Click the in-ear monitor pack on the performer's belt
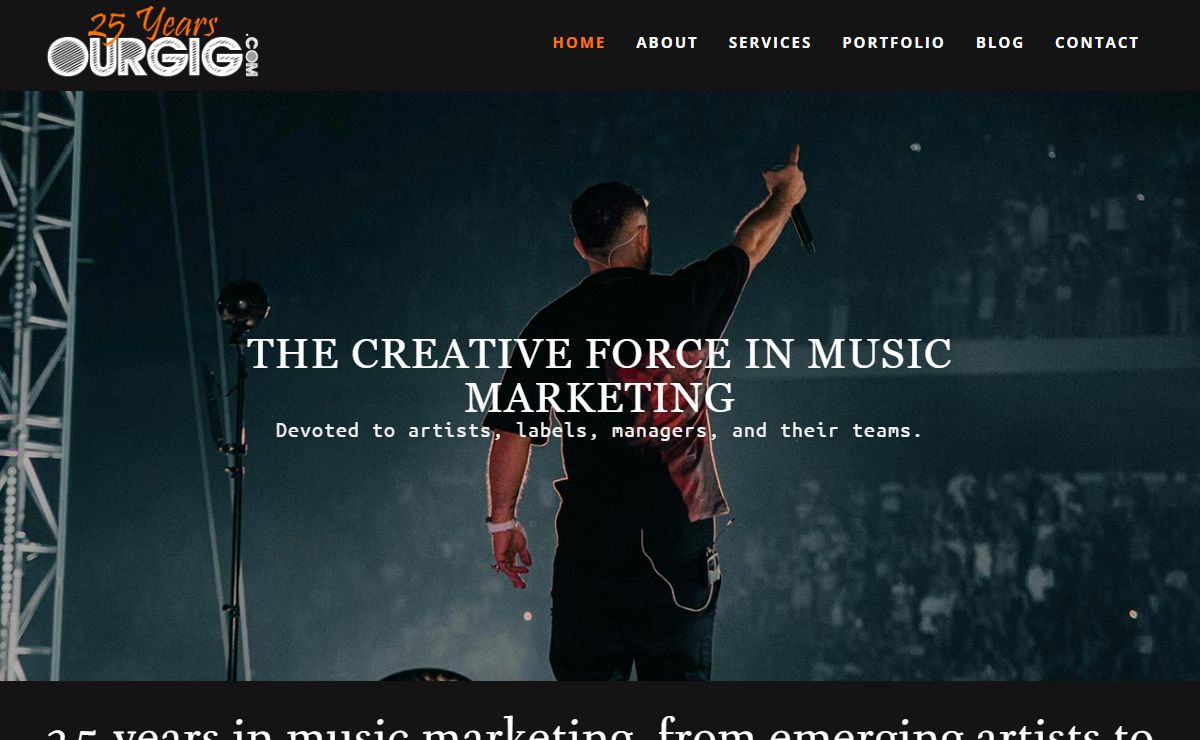 [713, 566]
